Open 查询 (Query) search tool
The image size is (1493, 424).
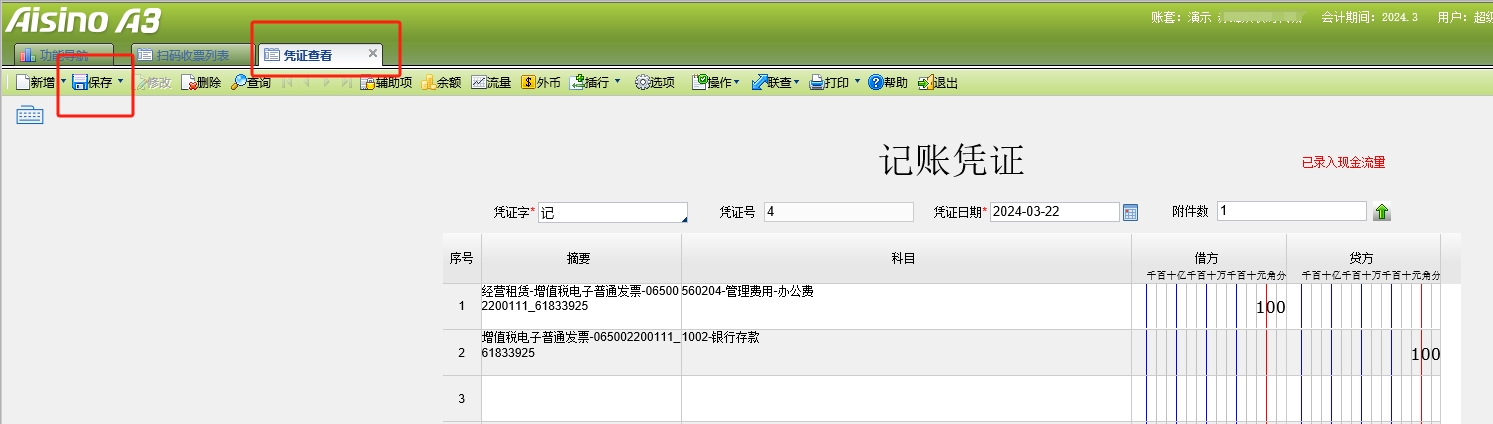click(x=251, y=83)
